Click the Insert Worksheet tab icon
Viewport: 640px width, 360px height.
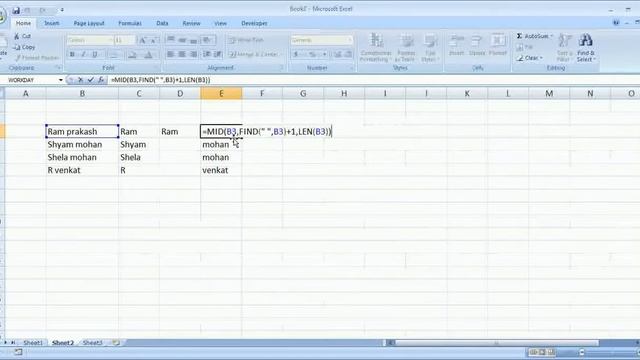pyautogui.click(x=116, y=342)
